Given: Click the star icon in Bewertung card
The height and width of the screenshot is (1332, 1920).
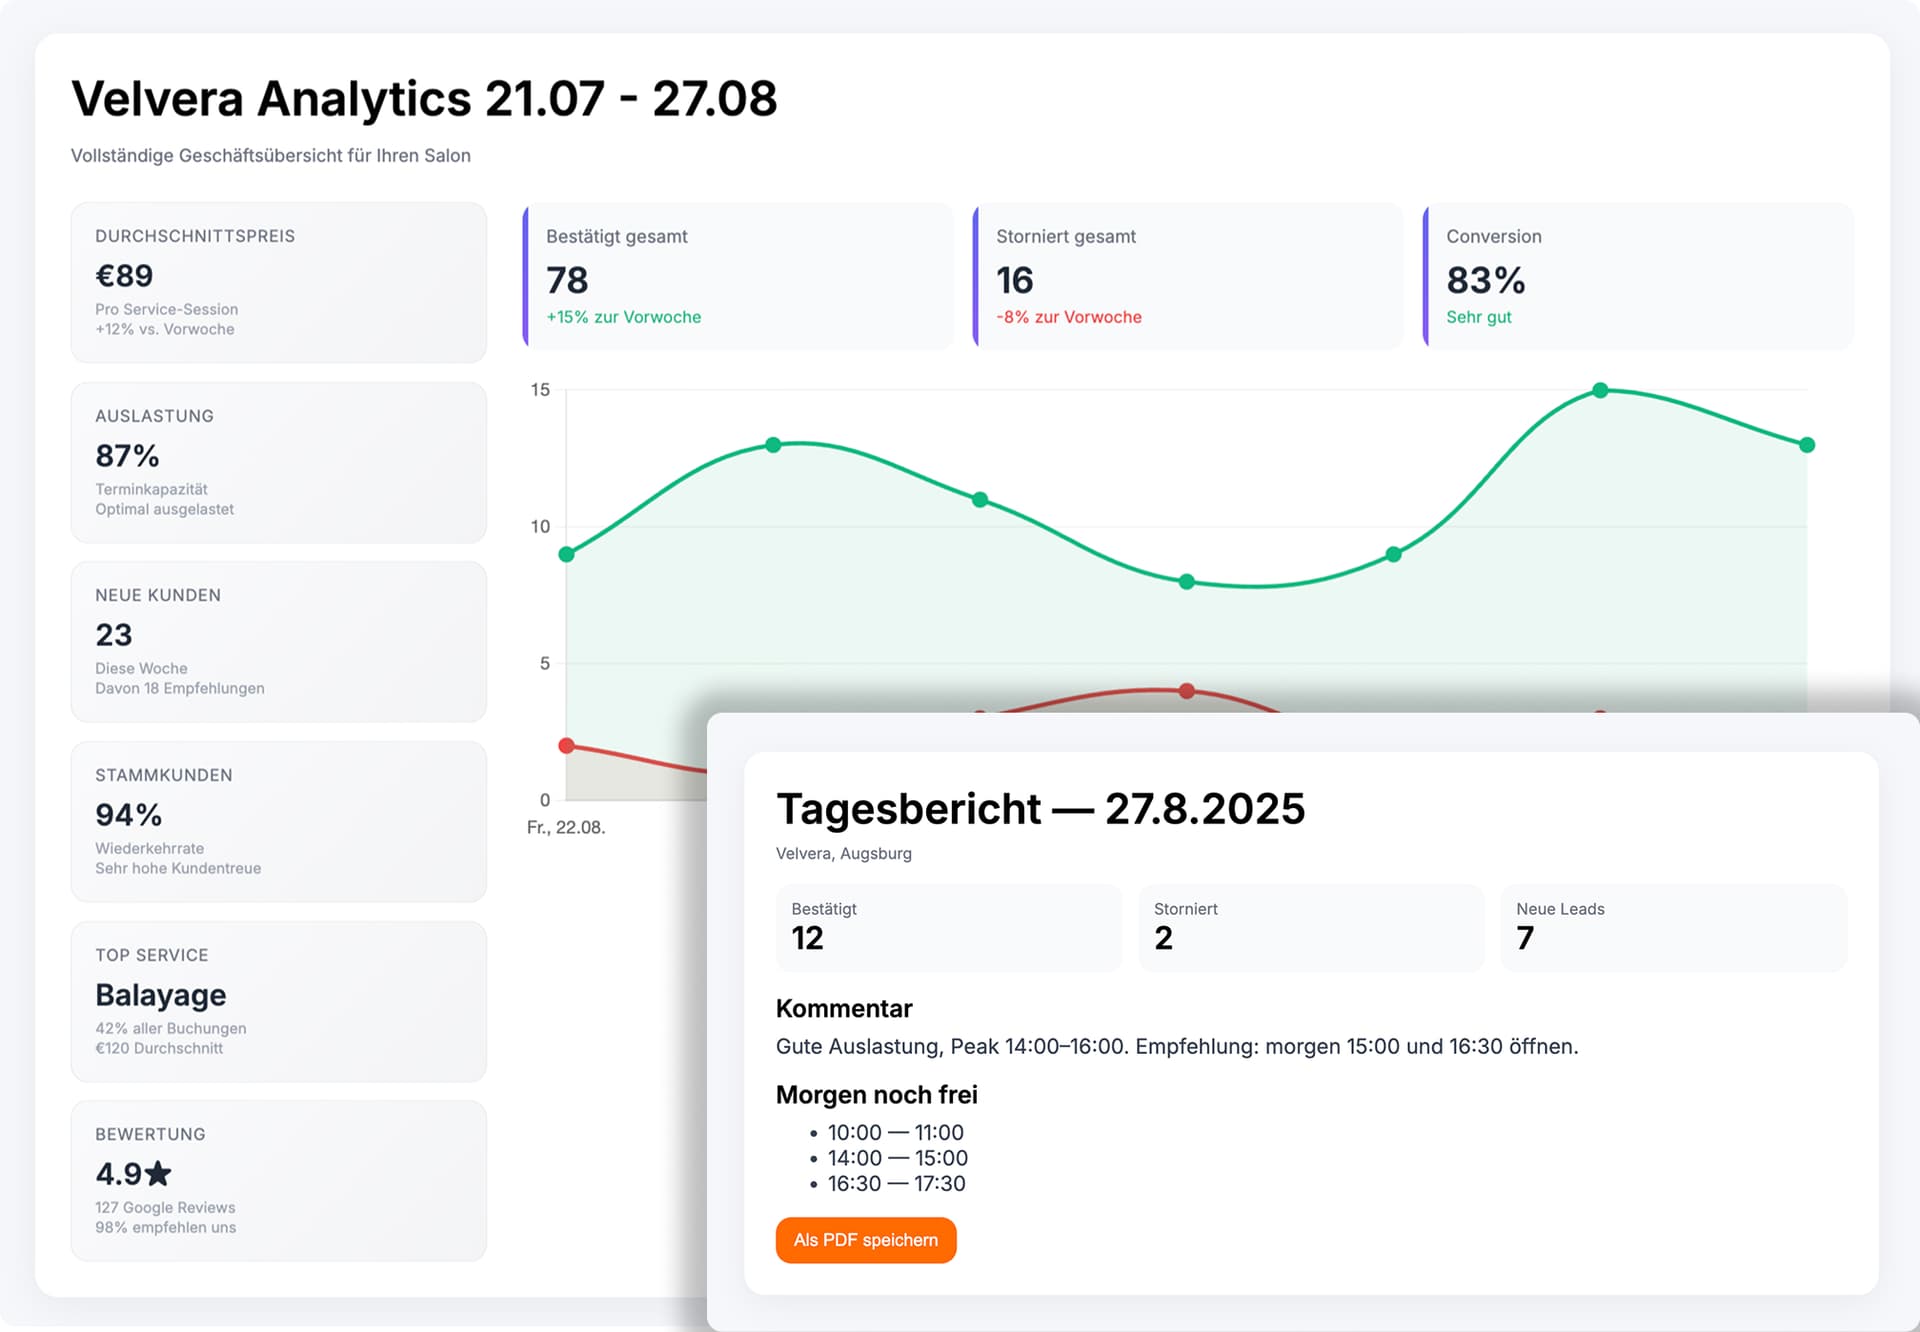Looking at the screenshot, I should point(158,1173).
